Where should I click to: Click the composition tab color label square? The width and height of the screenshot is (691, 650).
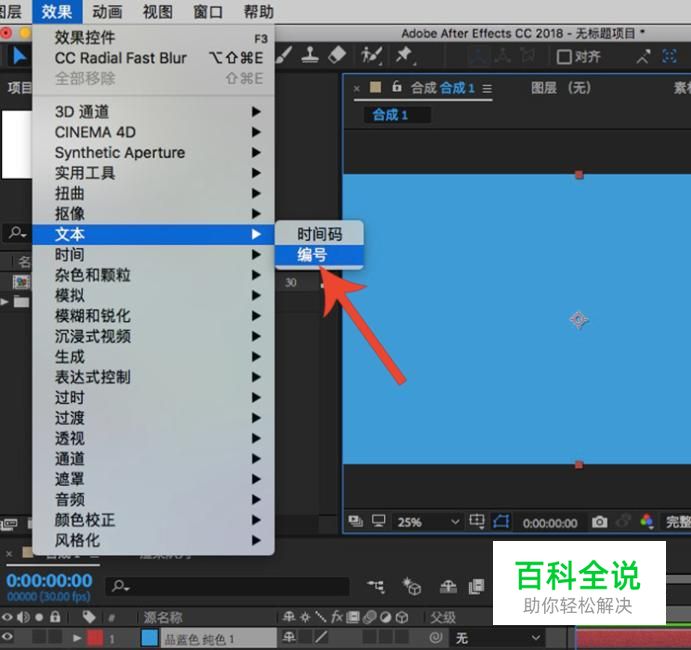(x=375, y=87)
